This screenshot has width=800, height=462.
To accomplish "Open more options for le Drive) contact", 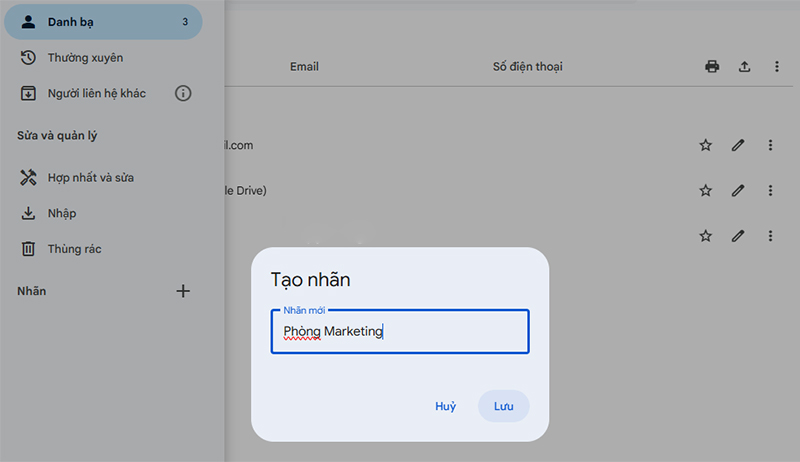I will (770, 191).
